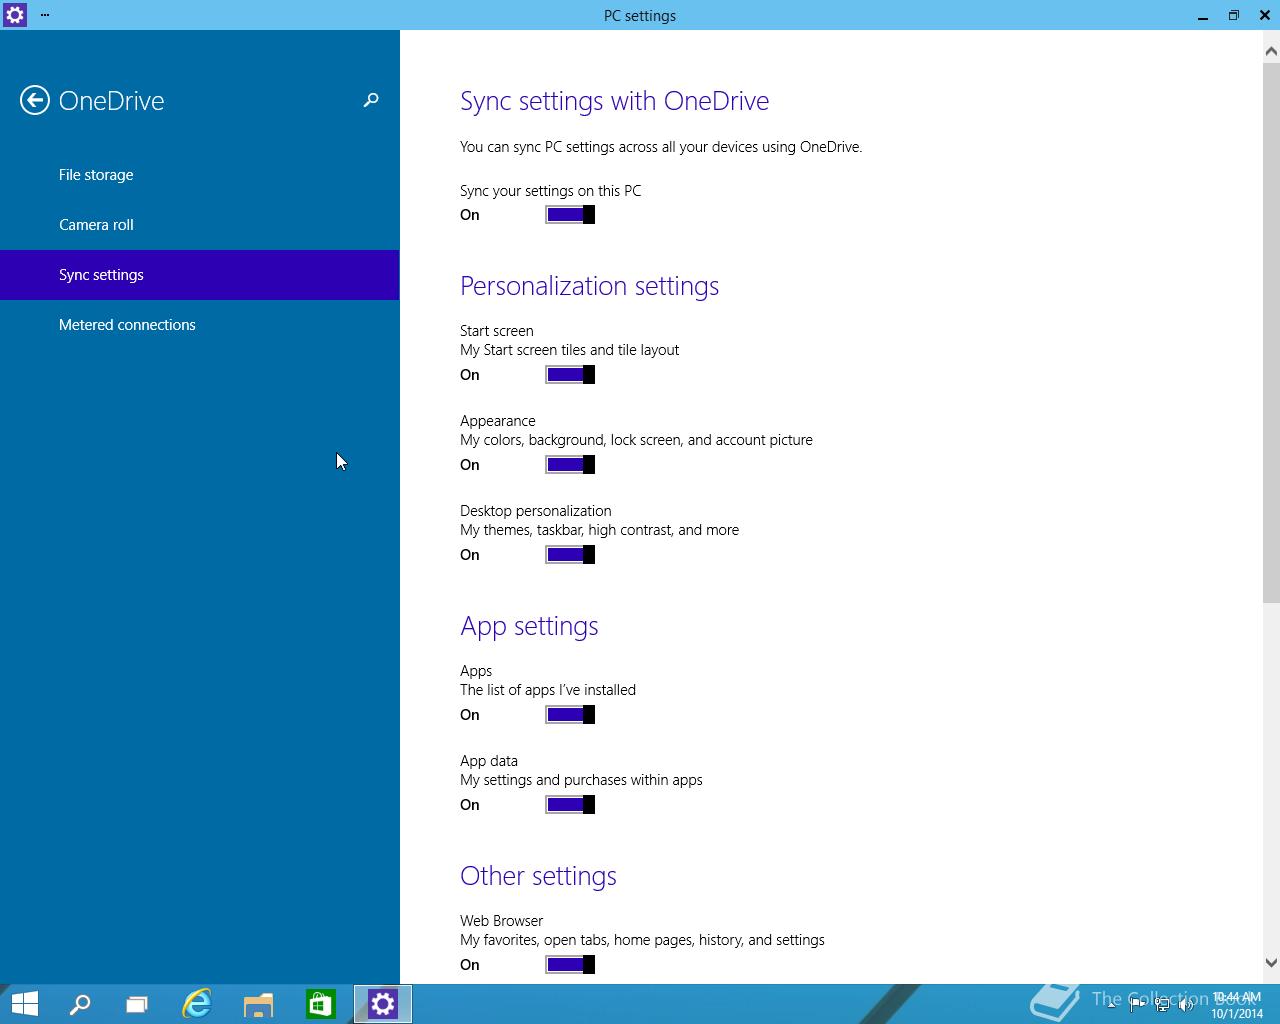Toggle Sync your settings on this PC
This screenshot has width=1280, height=1024.
[x=570, y=215]
